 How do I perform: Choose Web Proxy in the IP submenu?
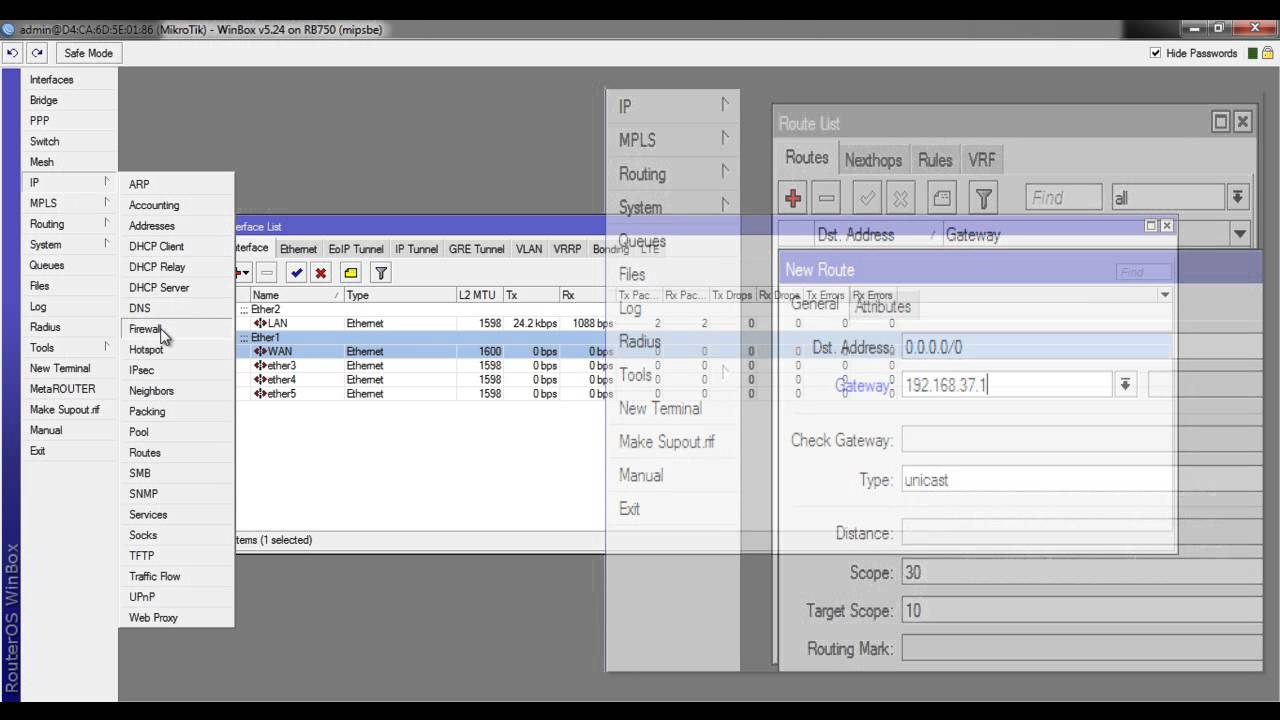click(x=153, y=617)
